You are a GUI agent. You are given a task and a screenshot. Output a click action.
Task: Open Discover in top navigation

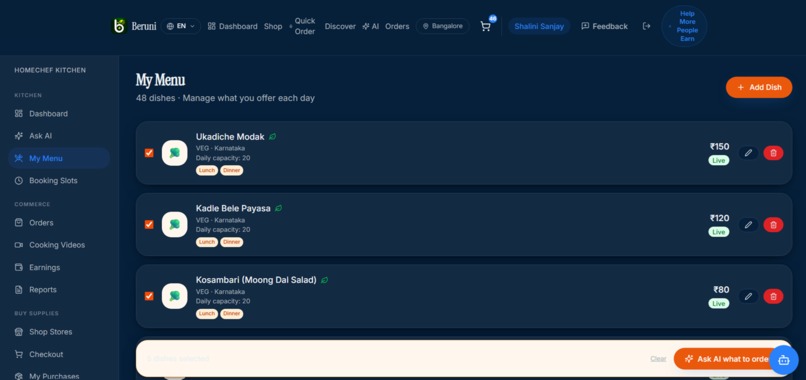340,26
